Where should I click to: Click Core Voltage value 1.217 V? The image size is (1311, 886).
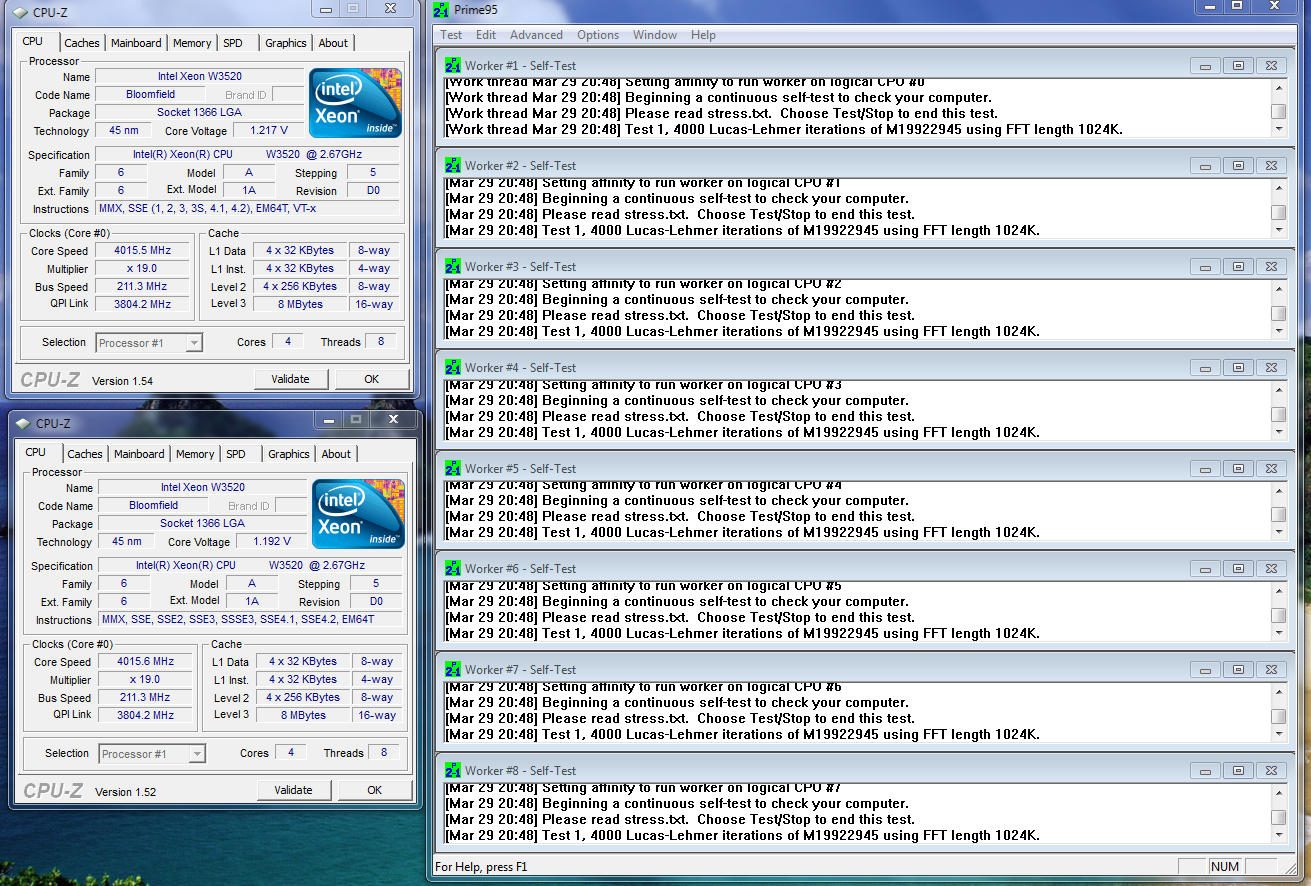point(269,131)
